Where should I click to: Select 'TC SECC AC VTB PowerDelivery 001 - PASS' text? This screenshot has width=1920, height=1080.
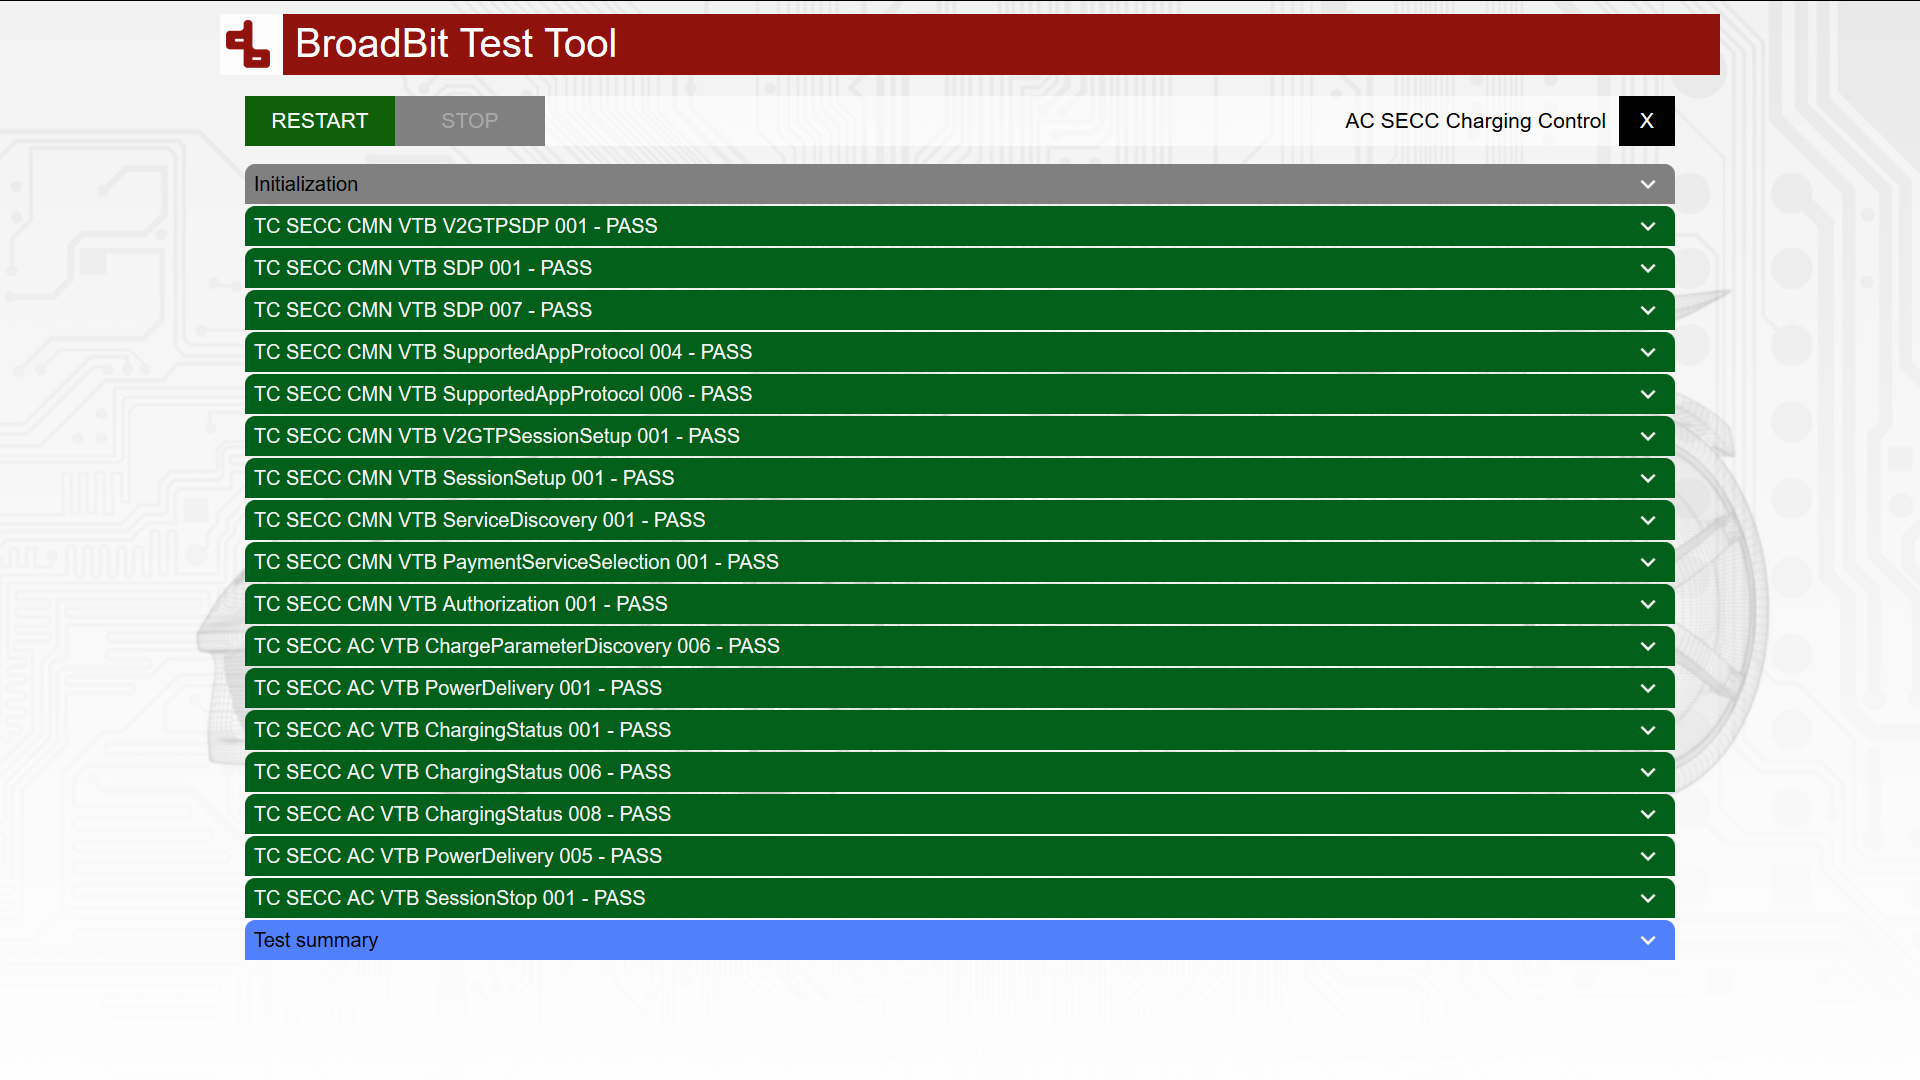coord(457,688)
